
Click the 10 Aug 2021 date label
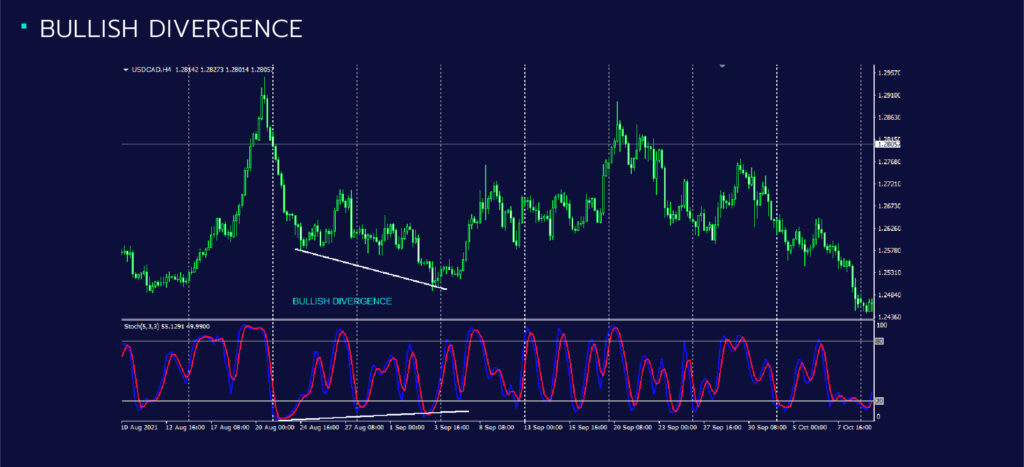[138, 425]
